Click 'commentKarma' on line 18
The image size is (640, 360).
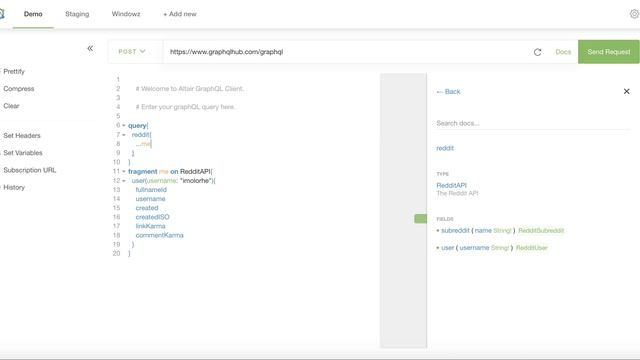coord(160,235)
